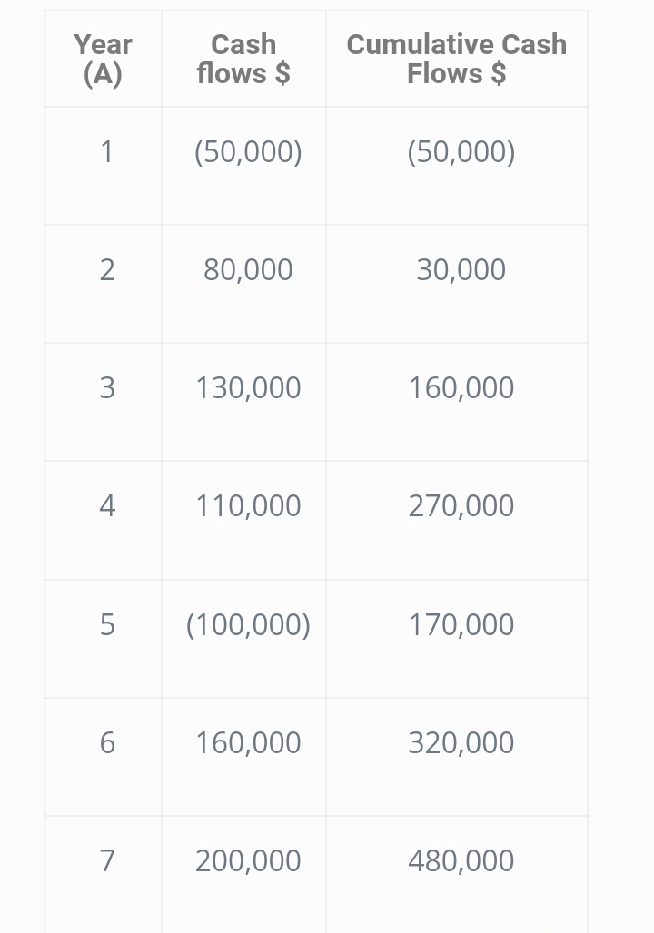This screenshot has width=654, height=933.
Task: Select the 80,000 cash flow cell
Action: click(248, 270)
